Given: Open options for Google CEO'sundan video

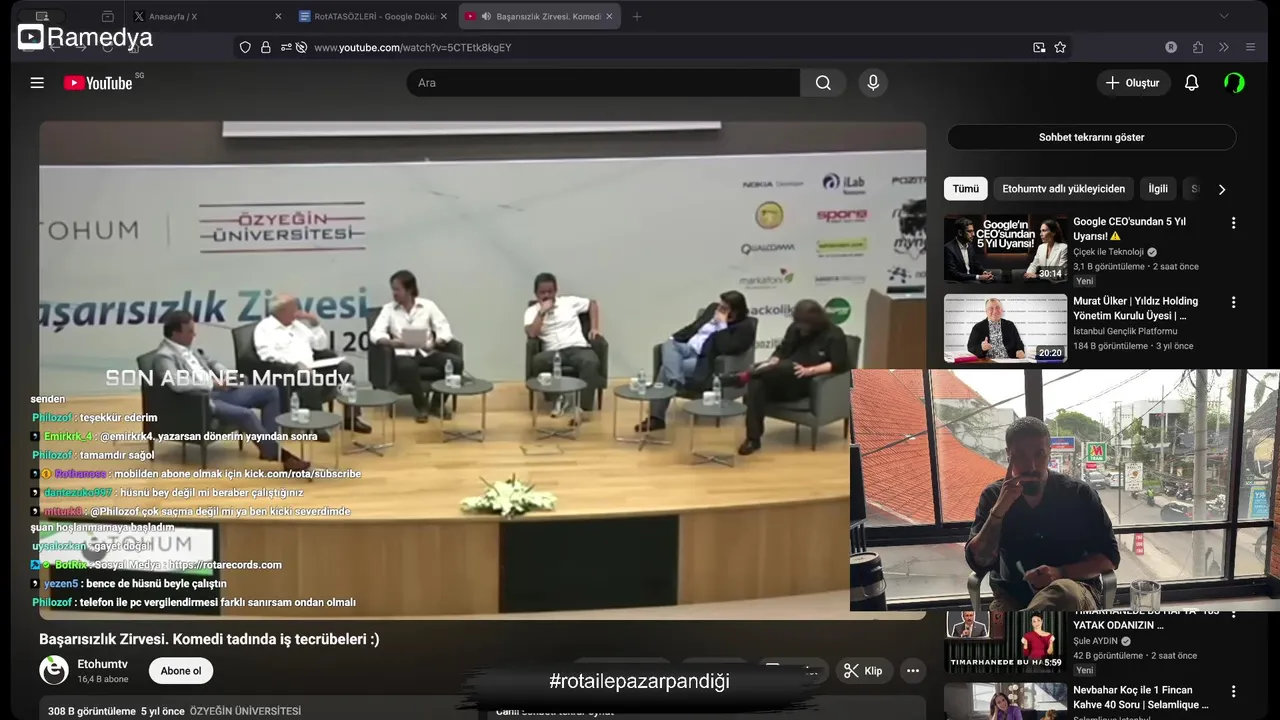Looking at the screenshot, I should (x=1233, y=223).
